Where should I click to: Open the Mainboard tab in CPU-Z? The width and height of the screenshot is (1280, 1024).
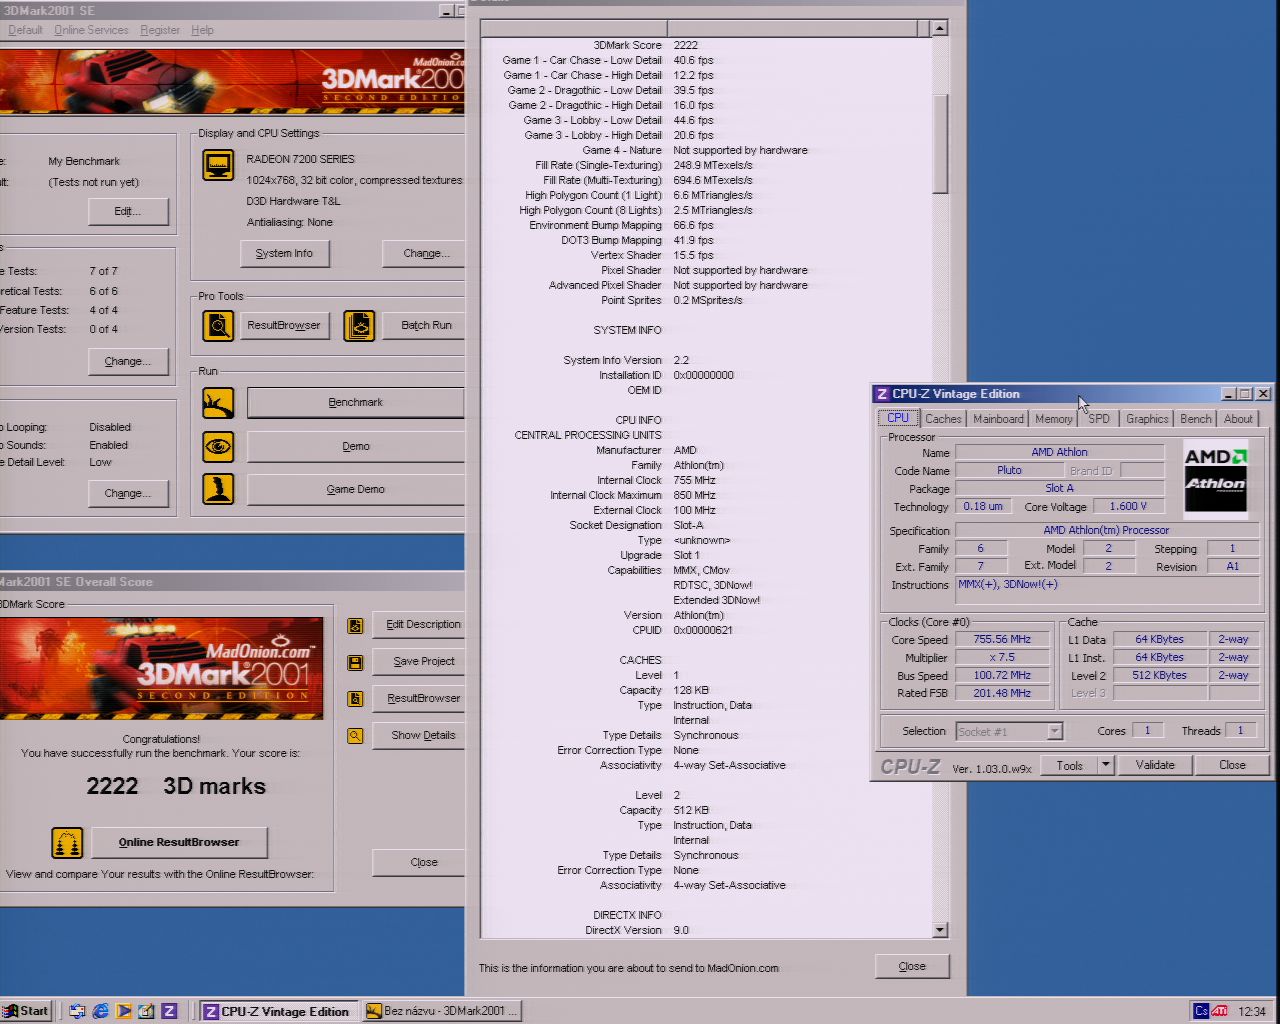998,419
